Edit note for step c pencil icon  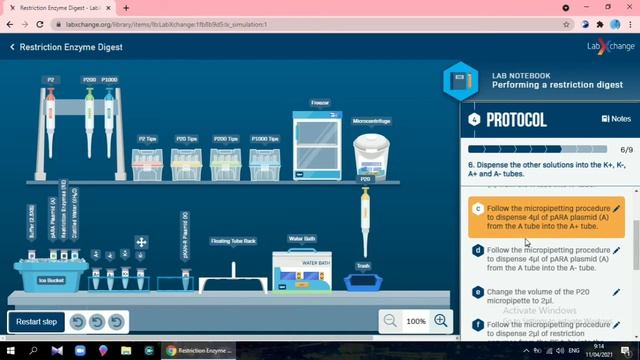[616, 209]
